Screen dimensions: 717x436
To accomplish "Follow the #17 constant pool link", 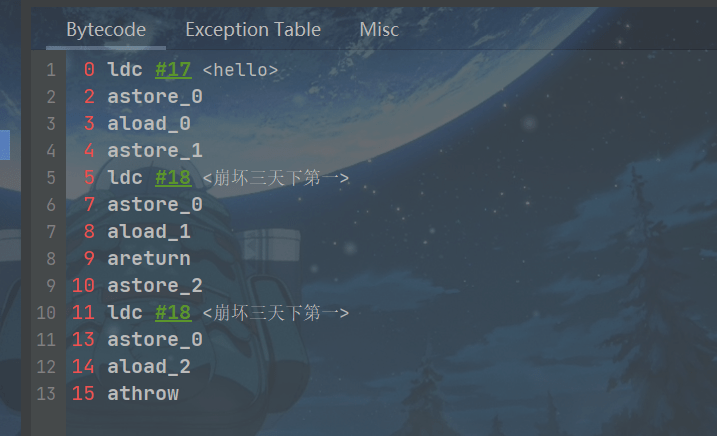I will tap(173, 70).
